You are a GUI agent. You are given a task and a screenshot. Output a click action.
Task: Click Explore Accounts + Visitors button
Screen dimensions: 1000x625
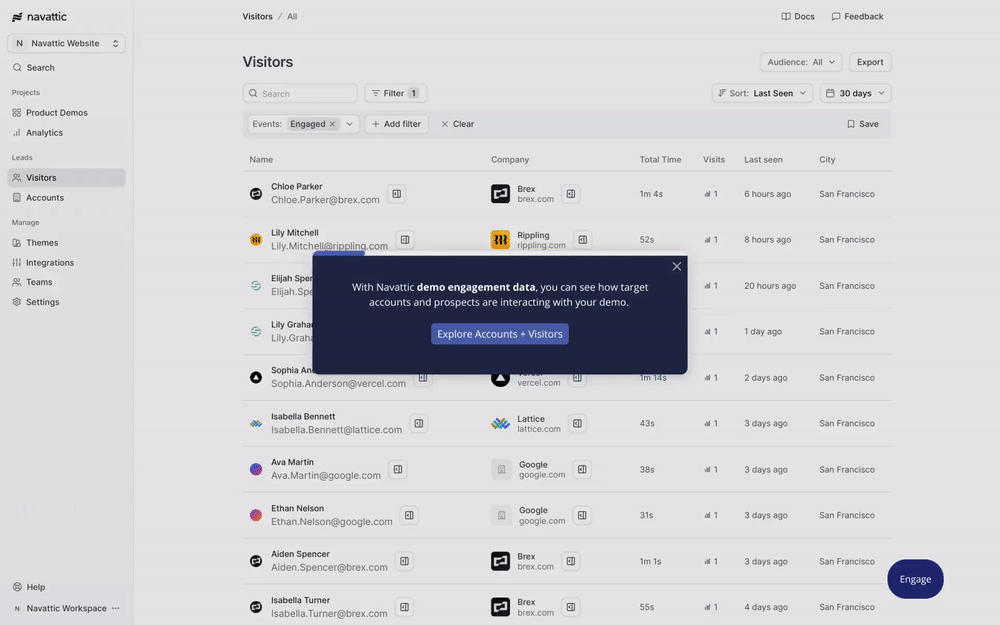tap(500, 334)
